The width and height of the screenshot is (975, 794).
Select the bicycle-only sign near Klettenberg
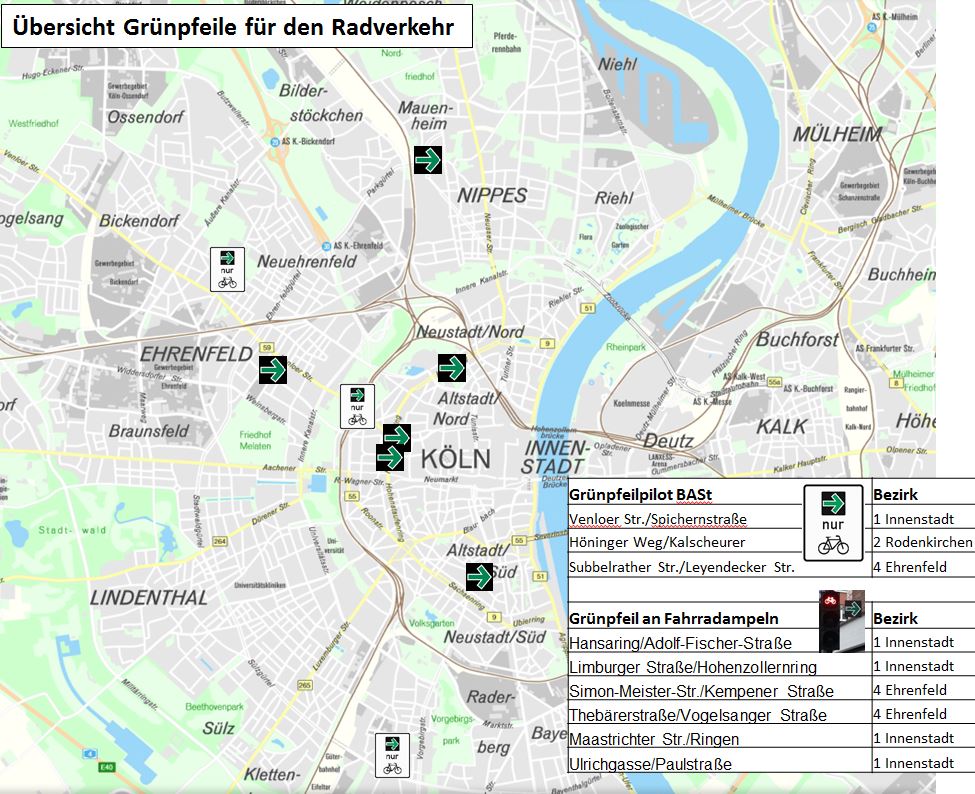[x=392, y=755]
